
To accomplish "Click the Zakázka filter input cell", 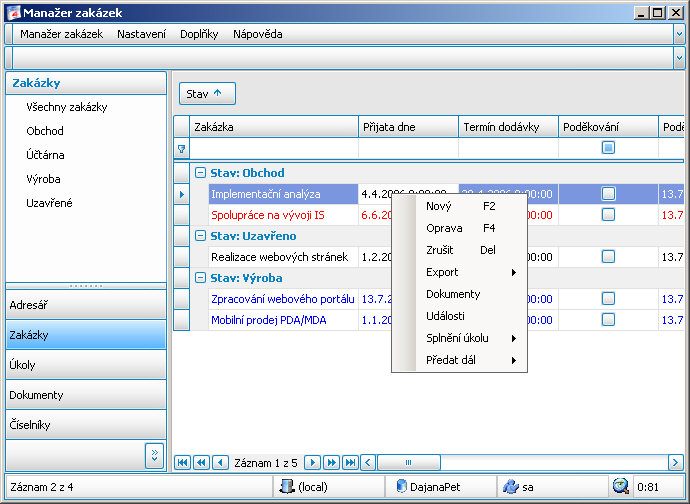I will tap(274, 149).
